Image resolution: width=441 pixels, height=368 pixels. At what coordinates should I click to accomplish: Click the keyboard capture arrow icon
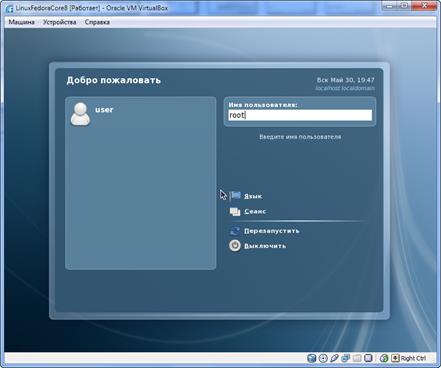pos(395,358)
